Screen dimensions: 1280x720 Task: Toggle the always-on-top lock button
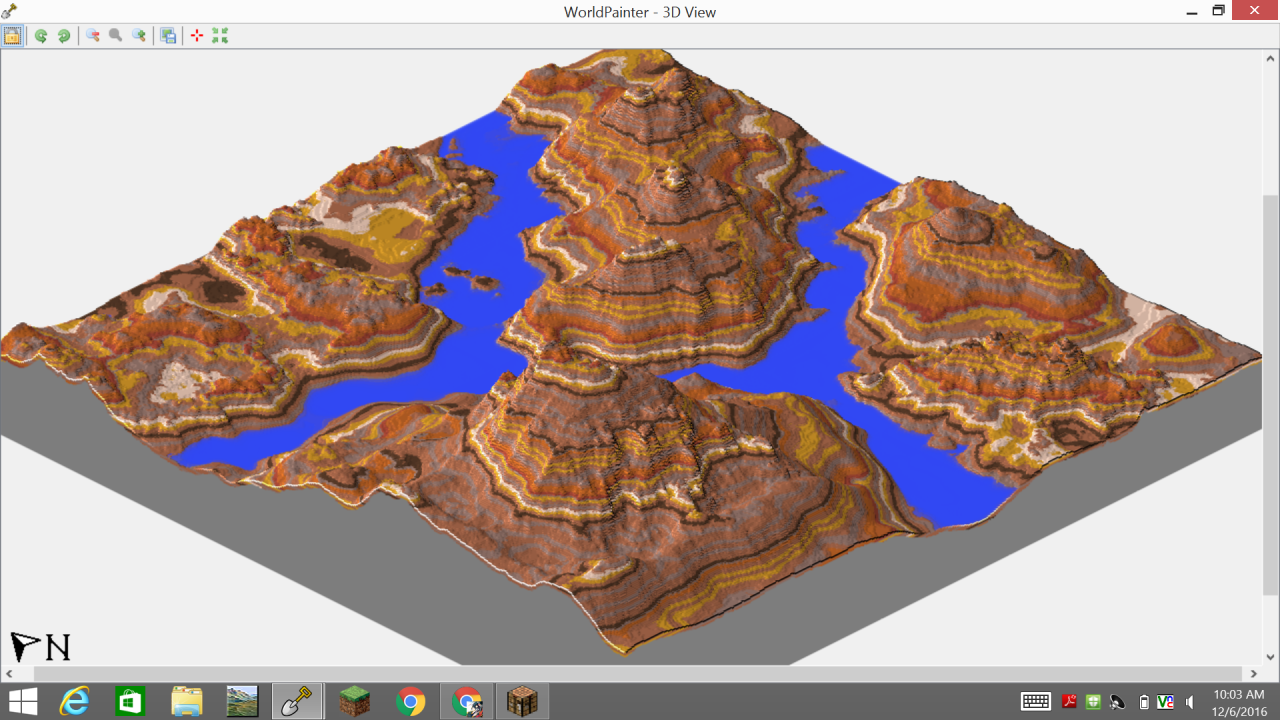pos(13,36)
